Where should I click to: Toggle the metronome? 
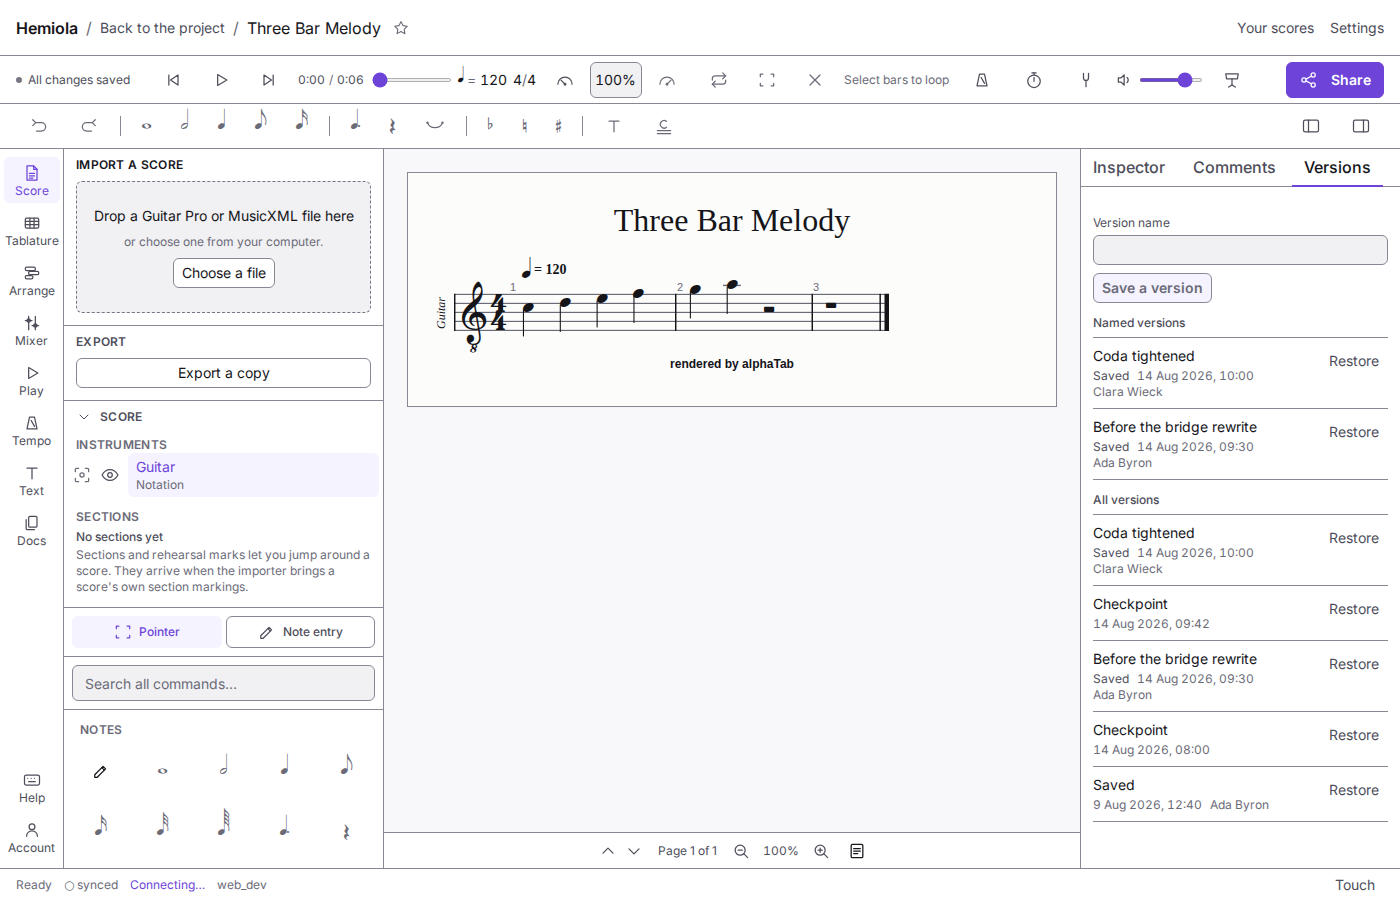[982, 80]
